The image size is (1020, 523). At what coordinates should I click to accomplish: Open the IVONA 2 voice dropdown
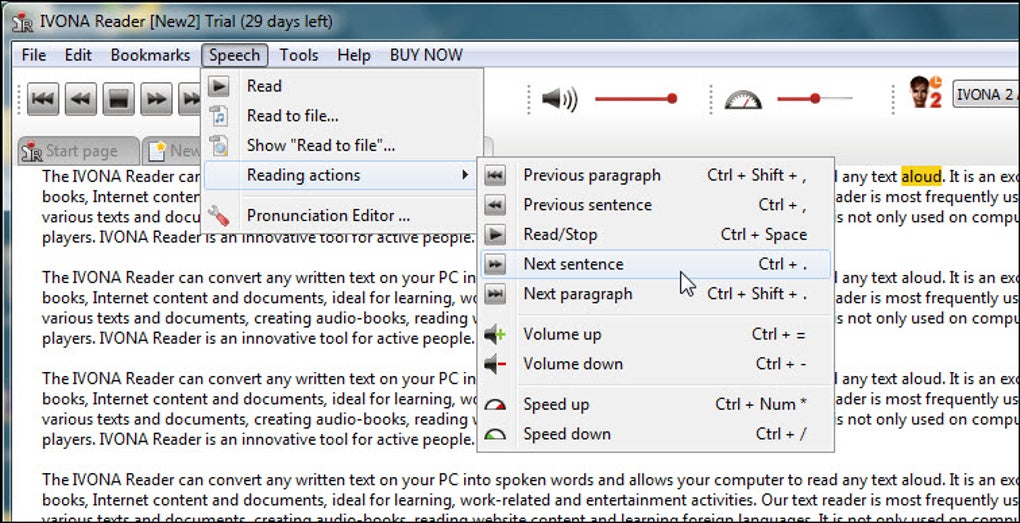coord(986,95)
